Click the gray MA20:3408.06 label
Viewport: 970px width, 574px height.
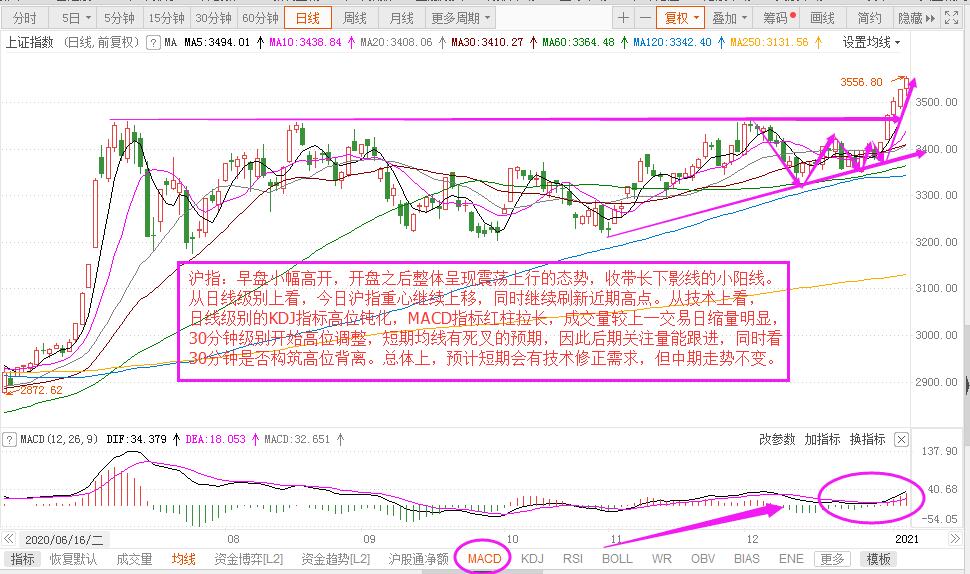coord(396,43)
